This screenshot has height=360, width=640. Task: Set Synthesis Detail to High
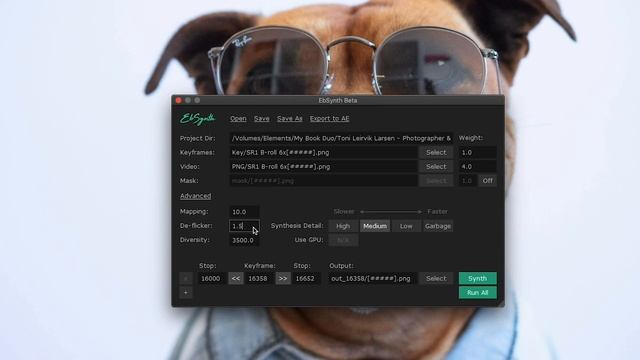(343, 226)
